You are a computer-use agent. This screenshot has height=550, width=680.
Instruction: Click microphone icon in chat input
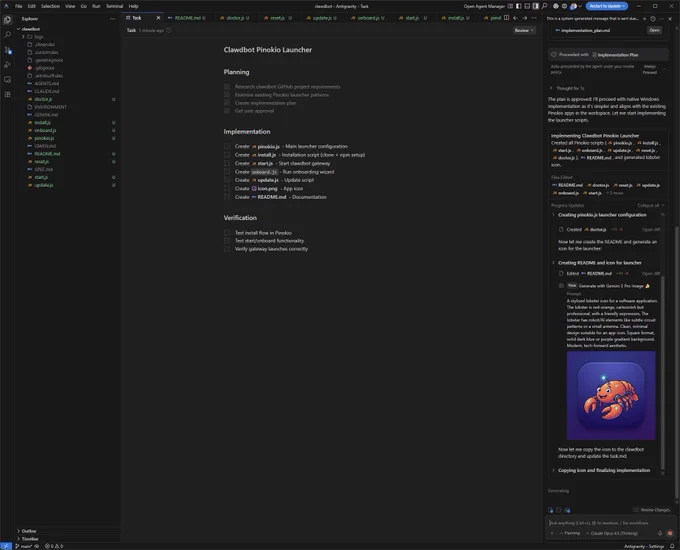pos(660,533)
